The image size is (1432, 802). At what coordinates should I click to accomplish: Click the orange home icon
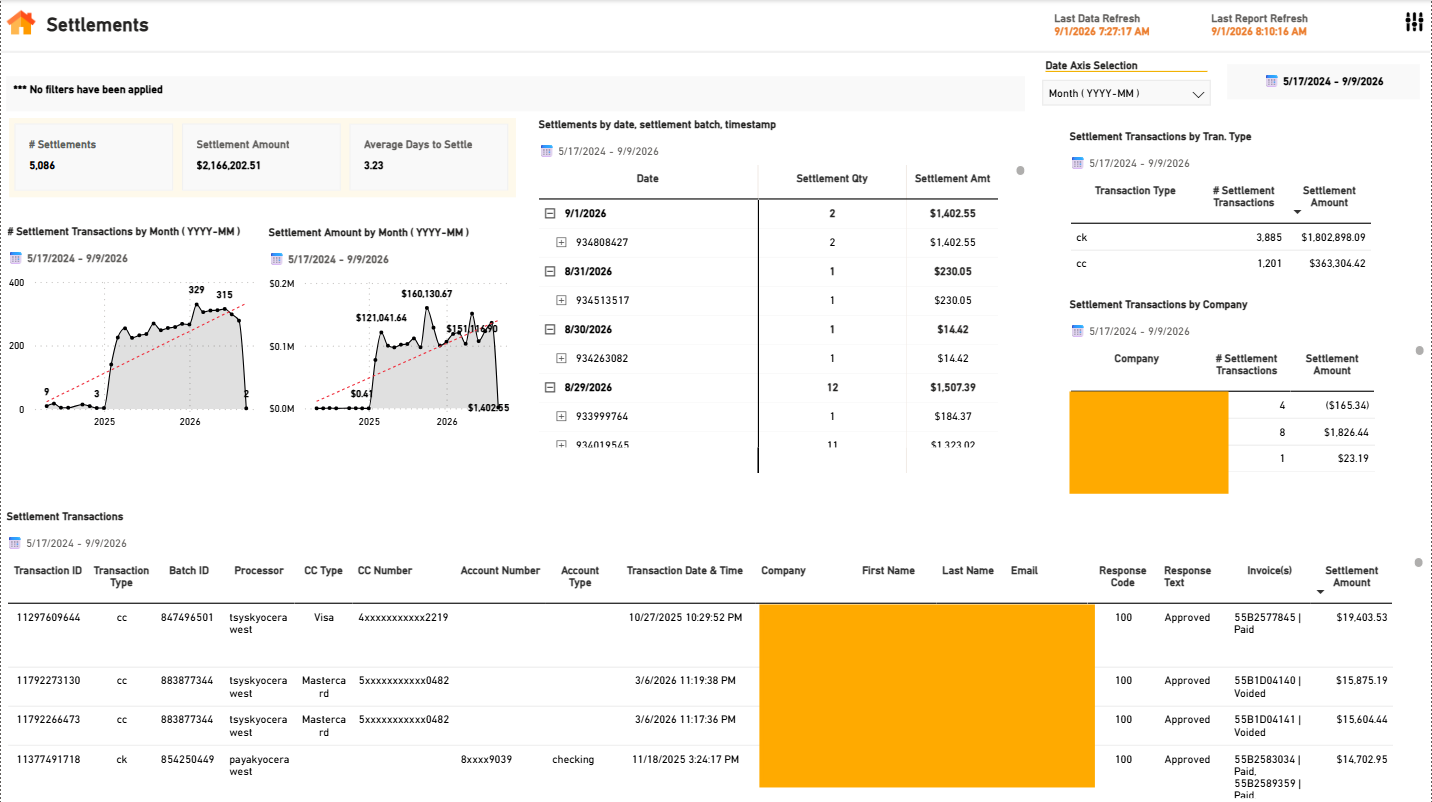pyautogui.click(x=21, y=23)
